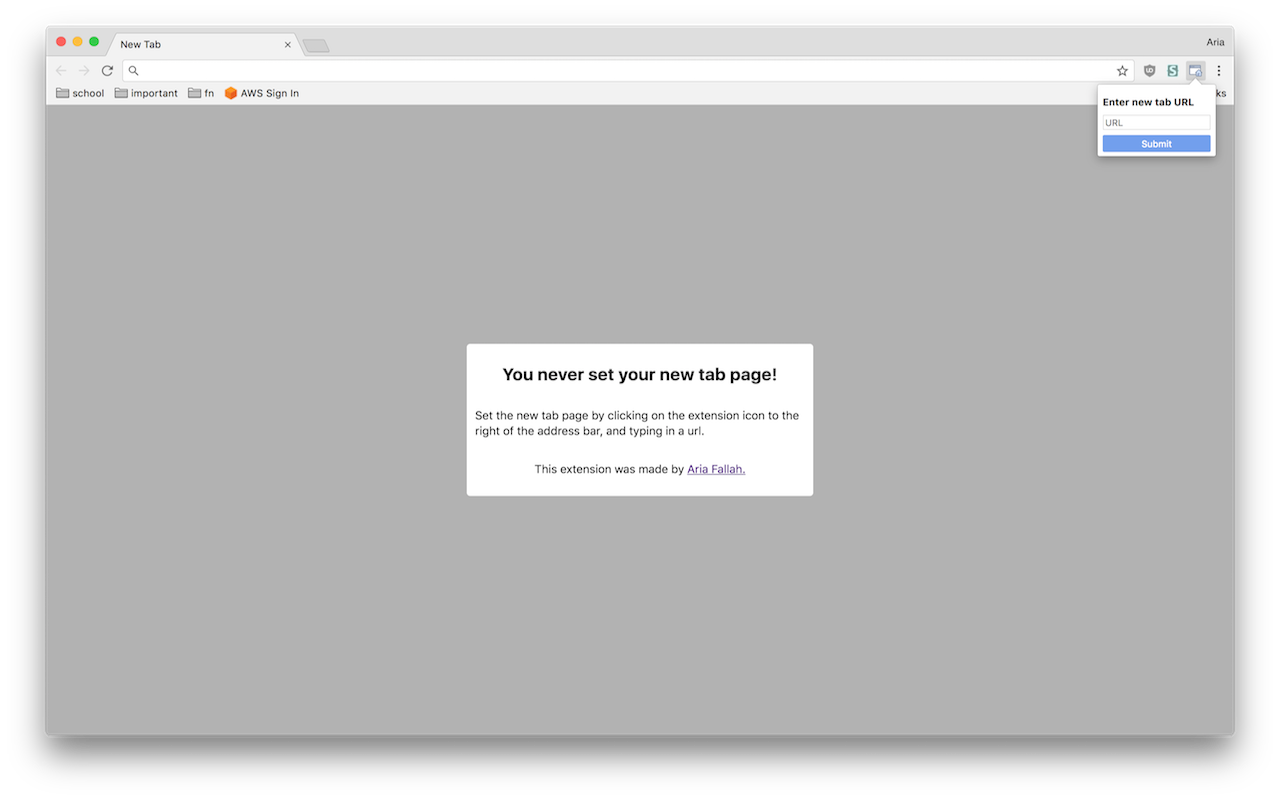Viewport: 1280px width, 800px height.
Task: Click the Aria profile name button
Action: pyautogui.click(x=1215, y=42)
